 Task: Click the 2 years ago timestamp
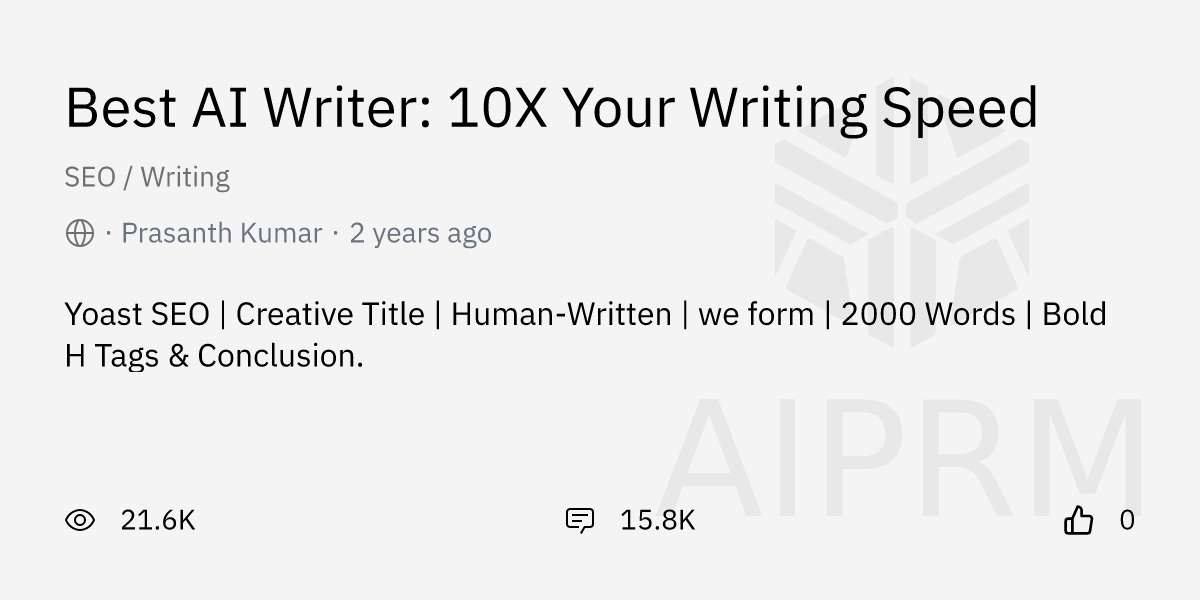tap(420, 233)
